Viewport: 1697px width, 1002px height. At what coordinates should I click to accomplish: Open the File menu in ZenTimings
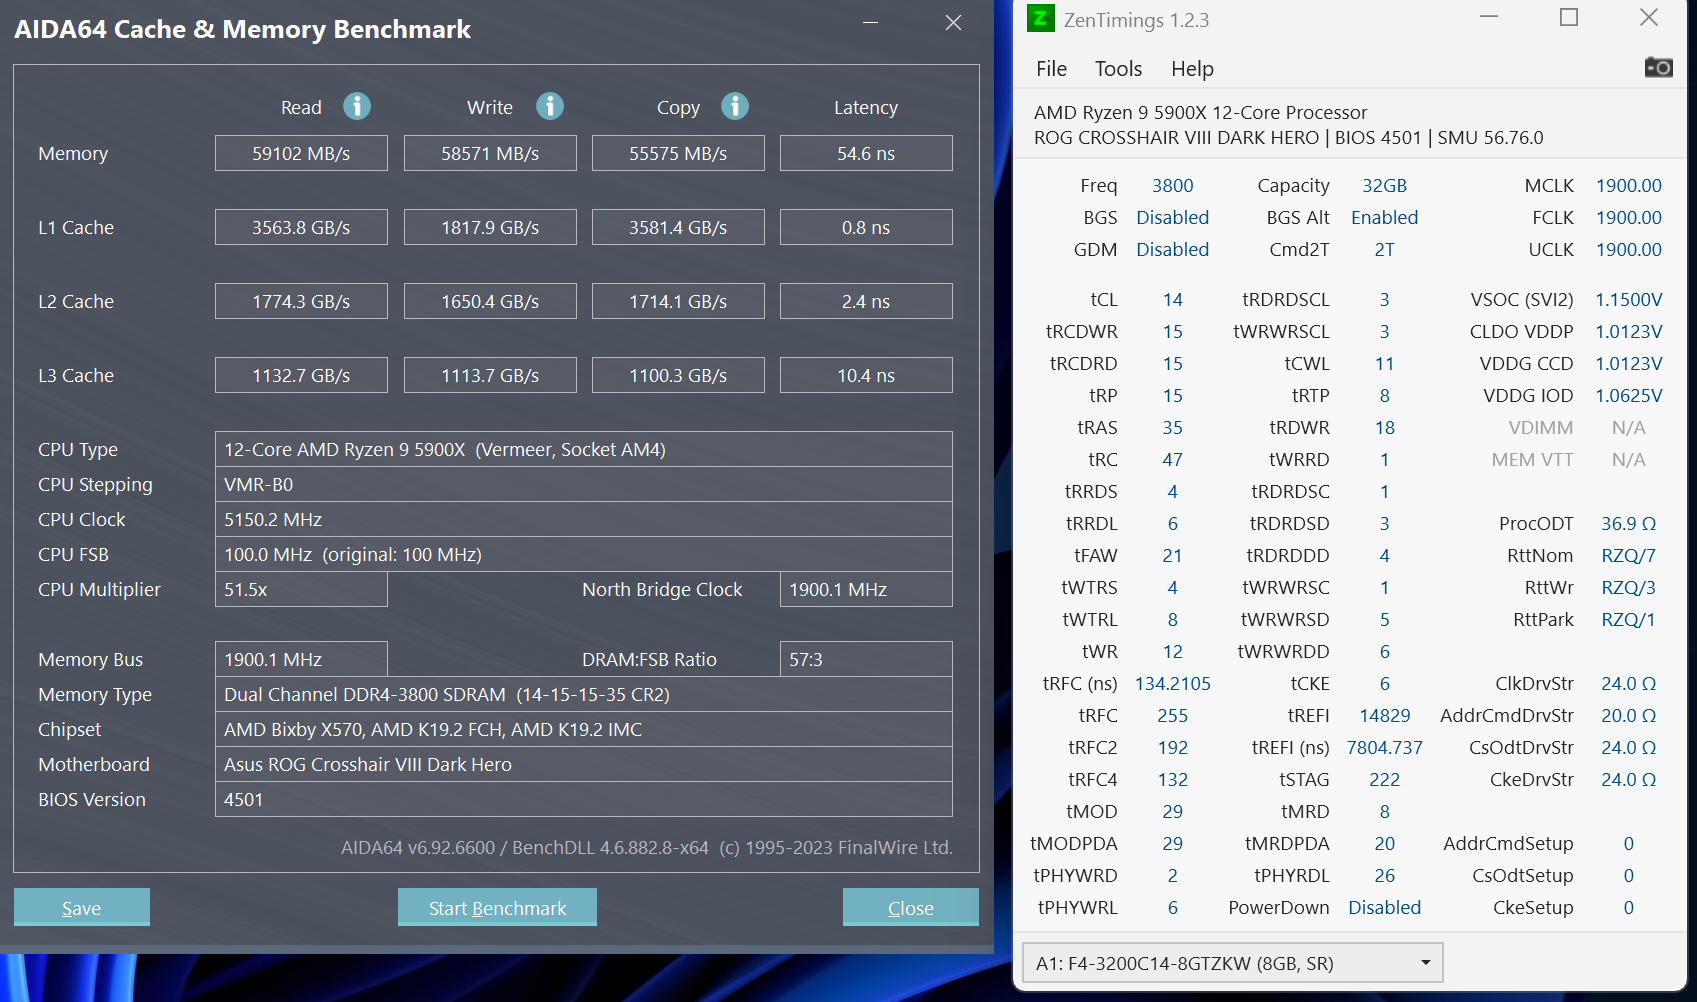1051,68
